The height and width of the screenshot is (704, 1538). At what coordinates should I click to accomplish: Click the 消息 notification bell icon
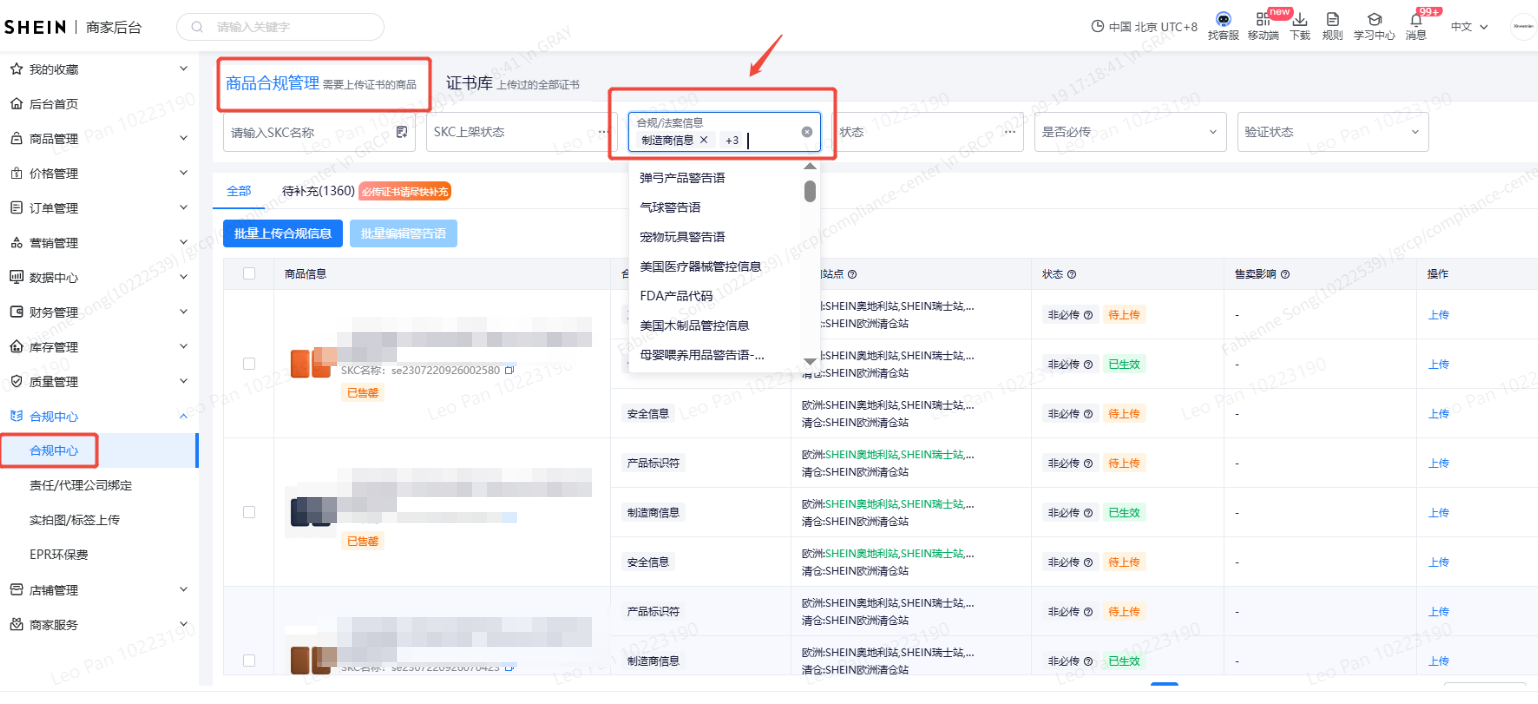tap(1416, 19)
